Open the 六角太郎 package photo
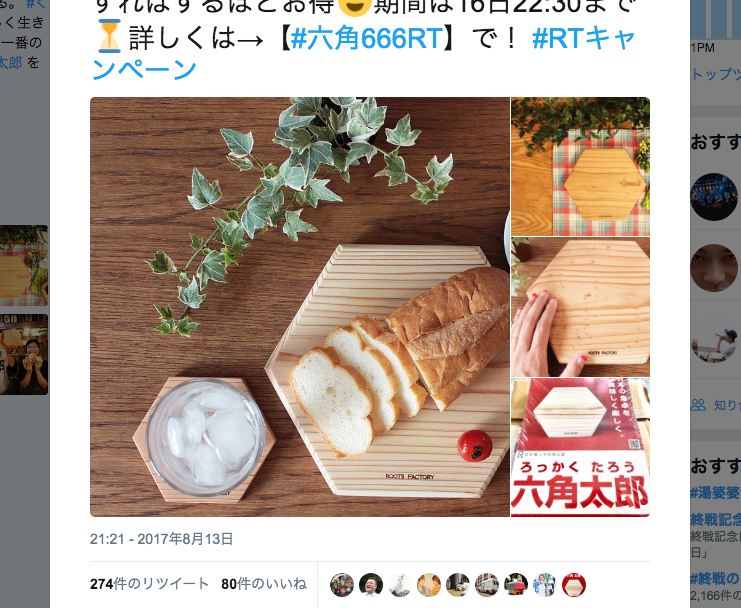The width and height of the screenshot is (741, 608). pyautogui.click(x=580, y=447)
